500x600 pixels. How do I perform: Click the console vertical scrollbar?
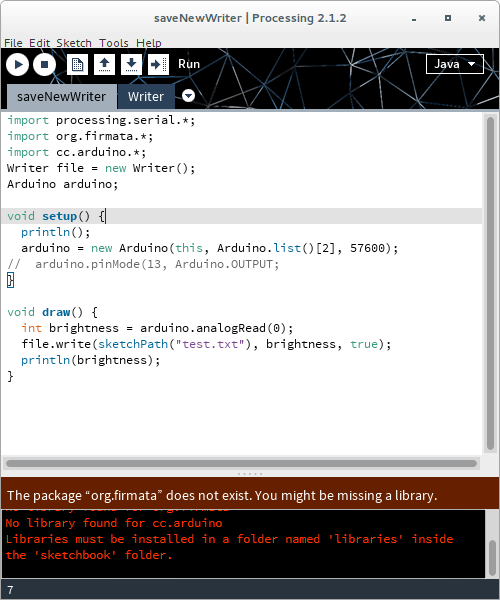(493, 558)
